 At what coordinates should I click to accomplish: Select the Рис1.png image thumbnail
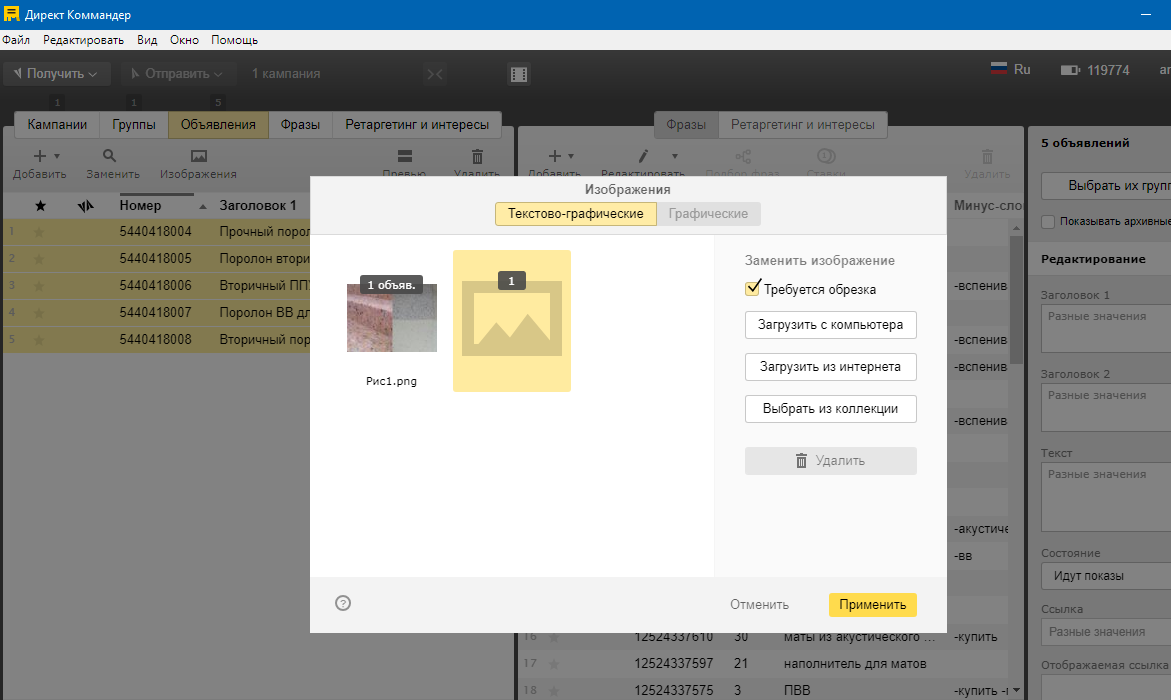click(391, 318)
